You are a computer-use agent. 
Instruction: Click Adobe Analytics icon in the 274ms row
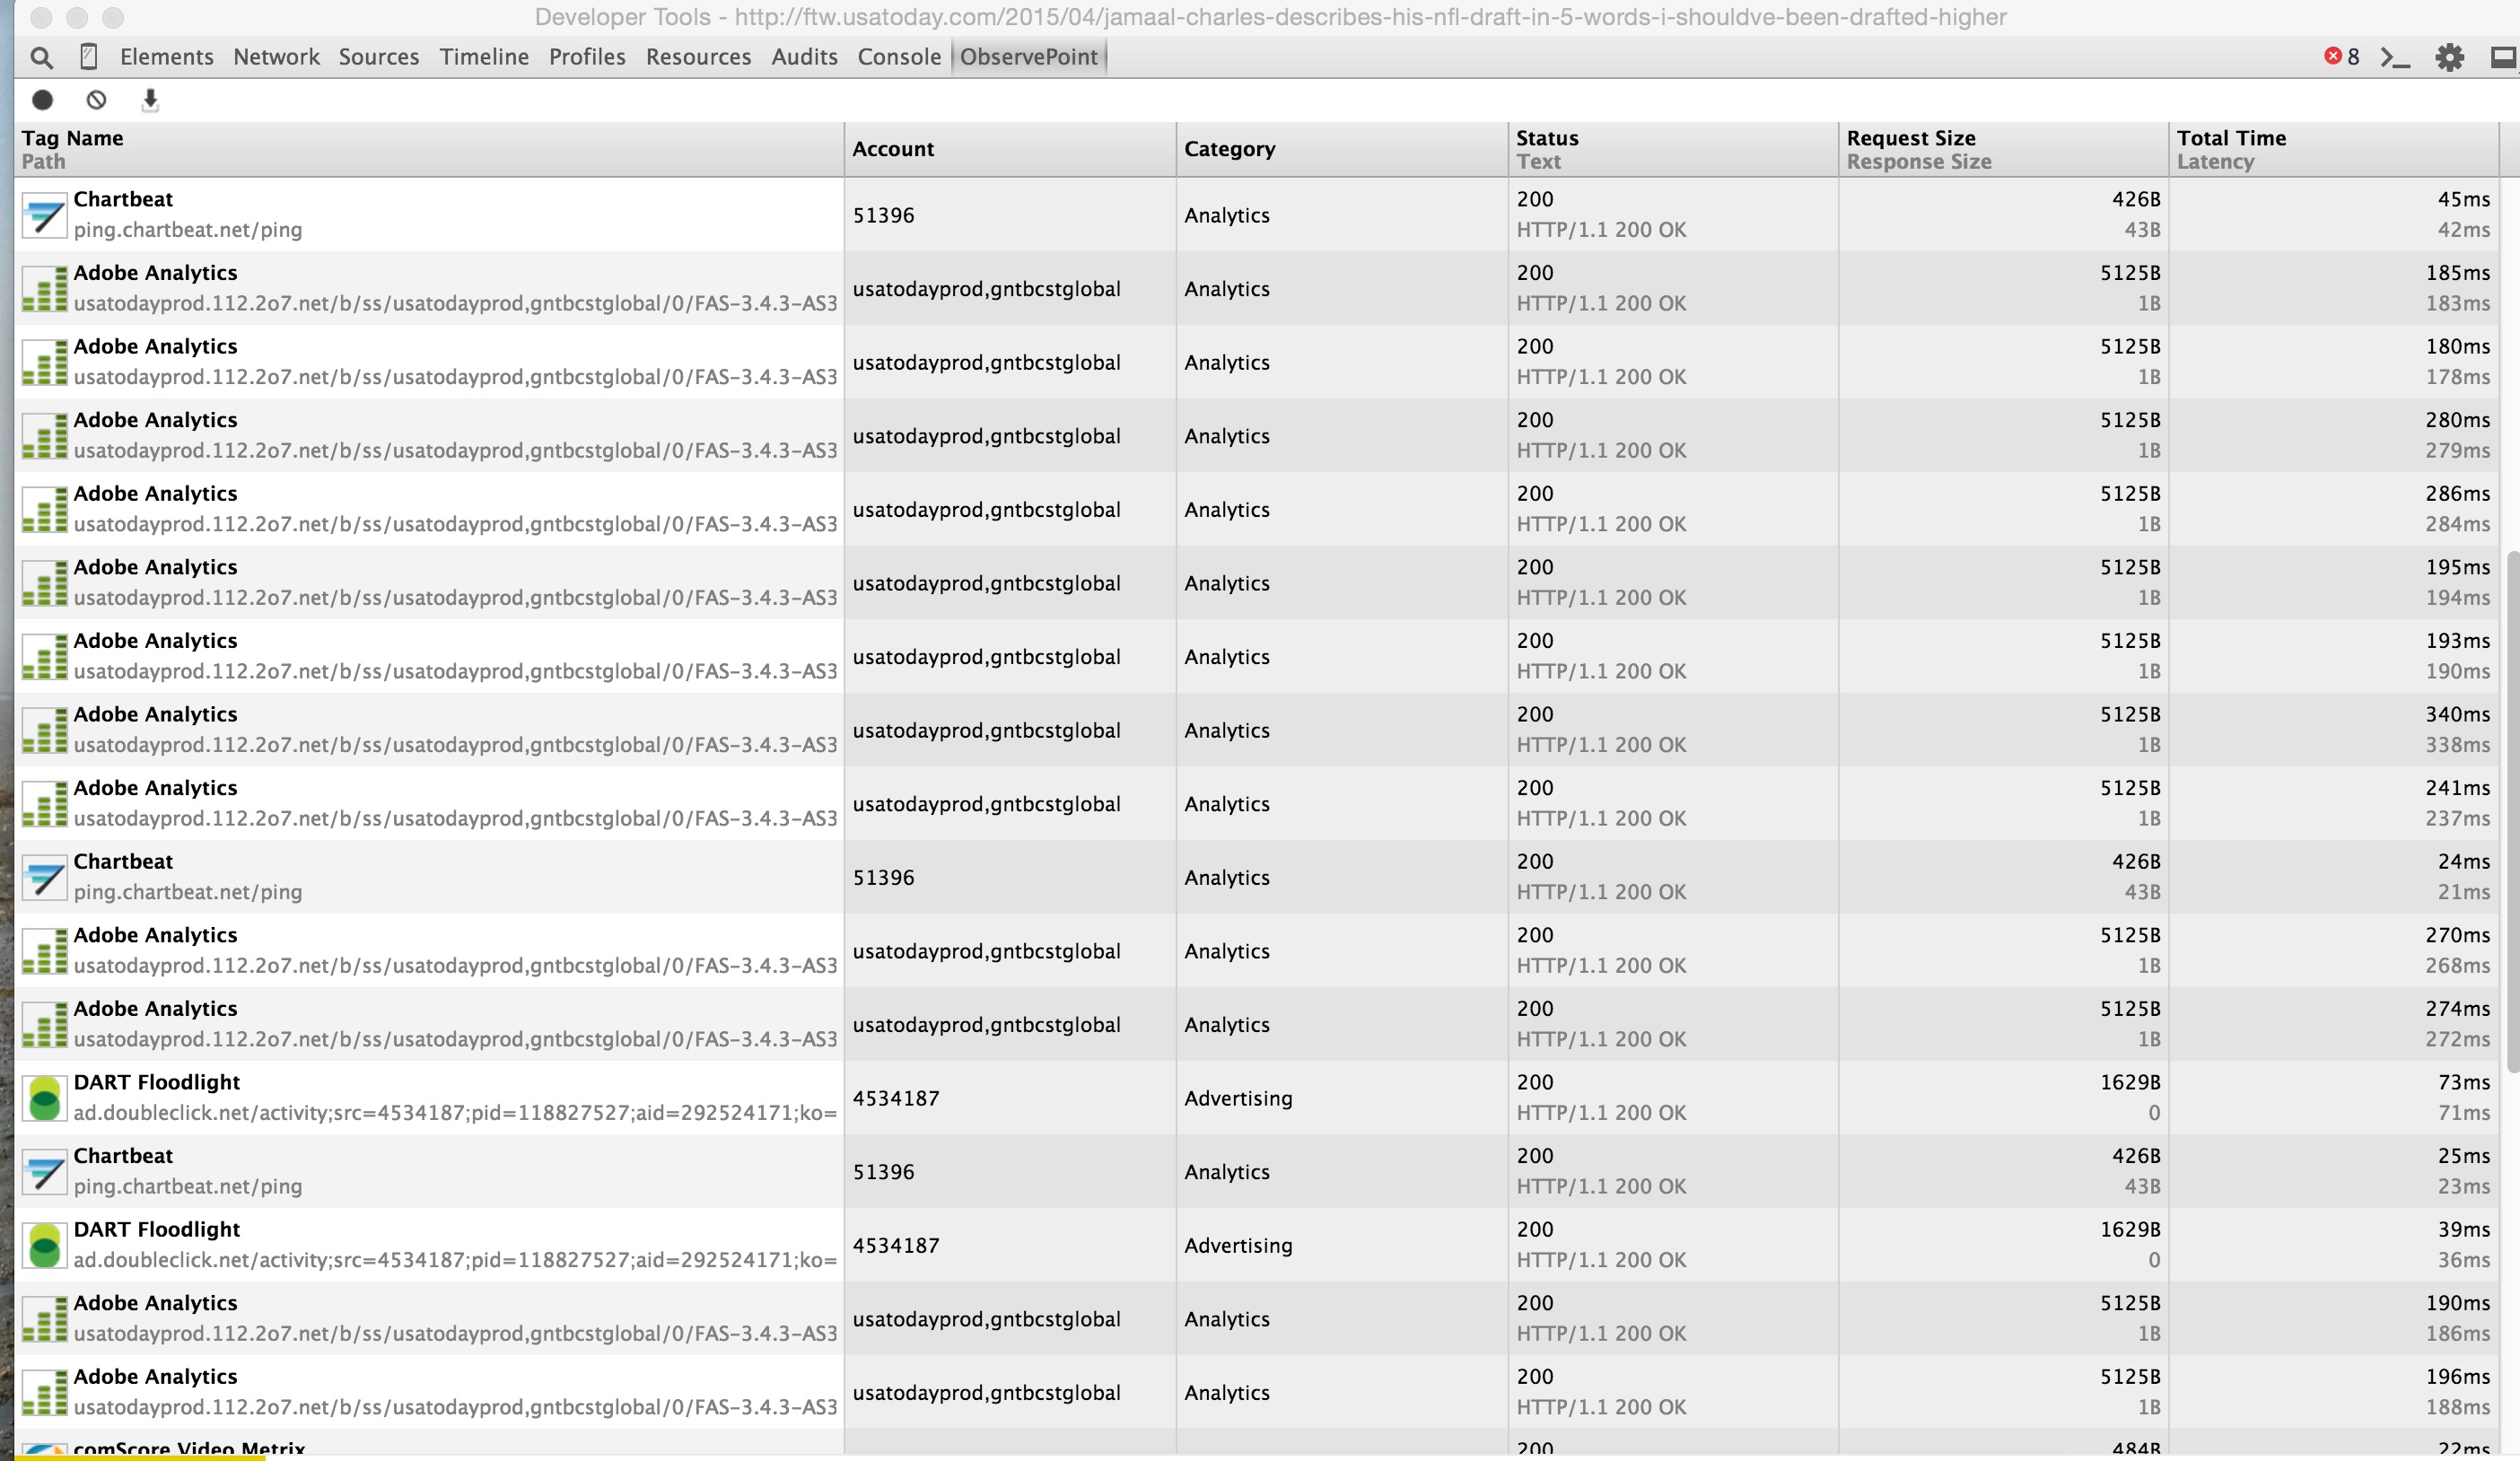point(45,1025)
